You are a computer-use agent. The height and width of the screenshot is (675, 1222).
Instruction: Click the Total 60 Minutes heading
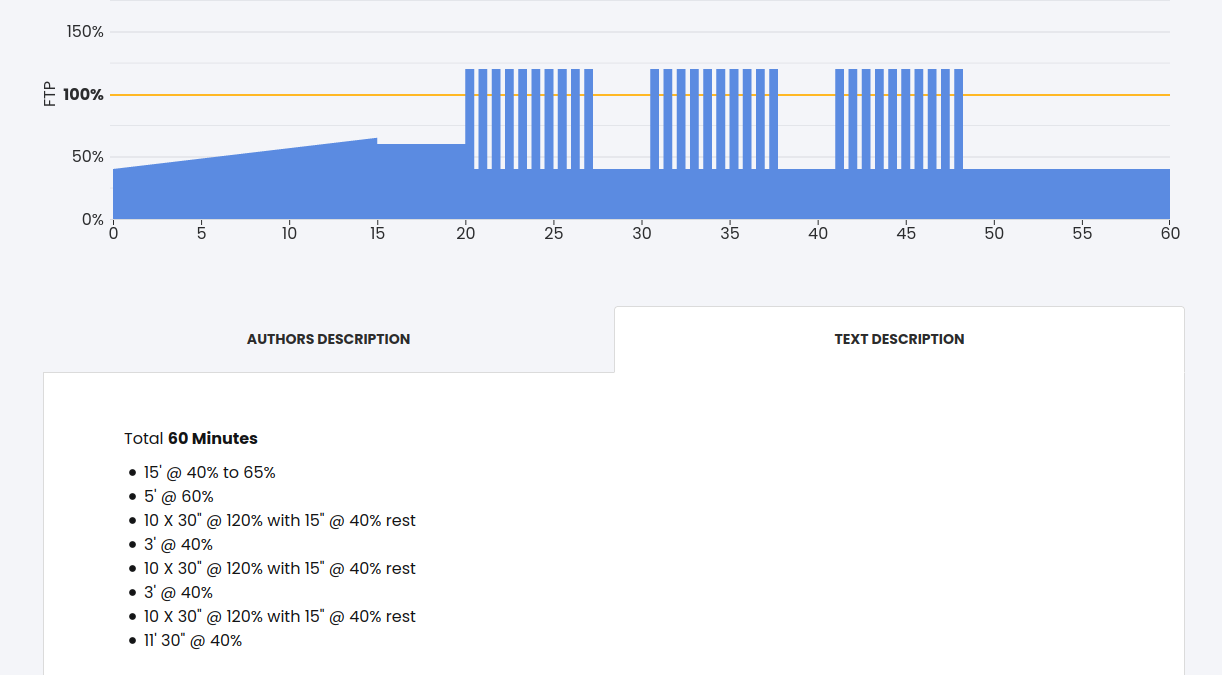191,438
